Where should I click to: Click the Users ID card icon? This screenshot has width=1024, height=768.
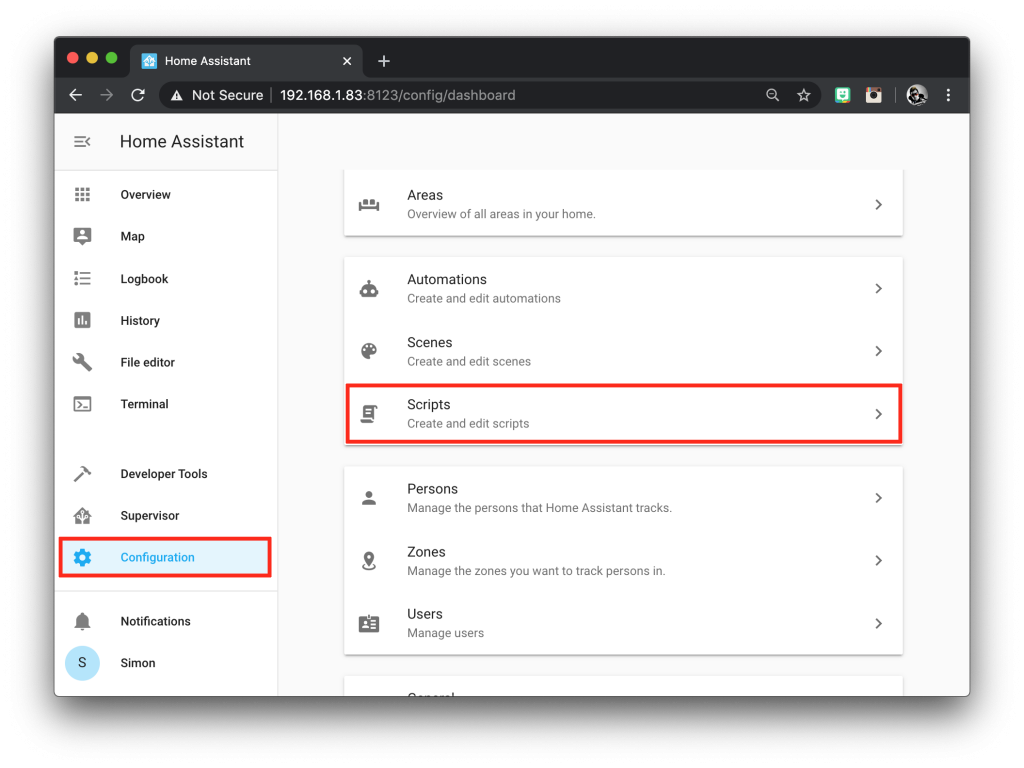tap(369, 624)
